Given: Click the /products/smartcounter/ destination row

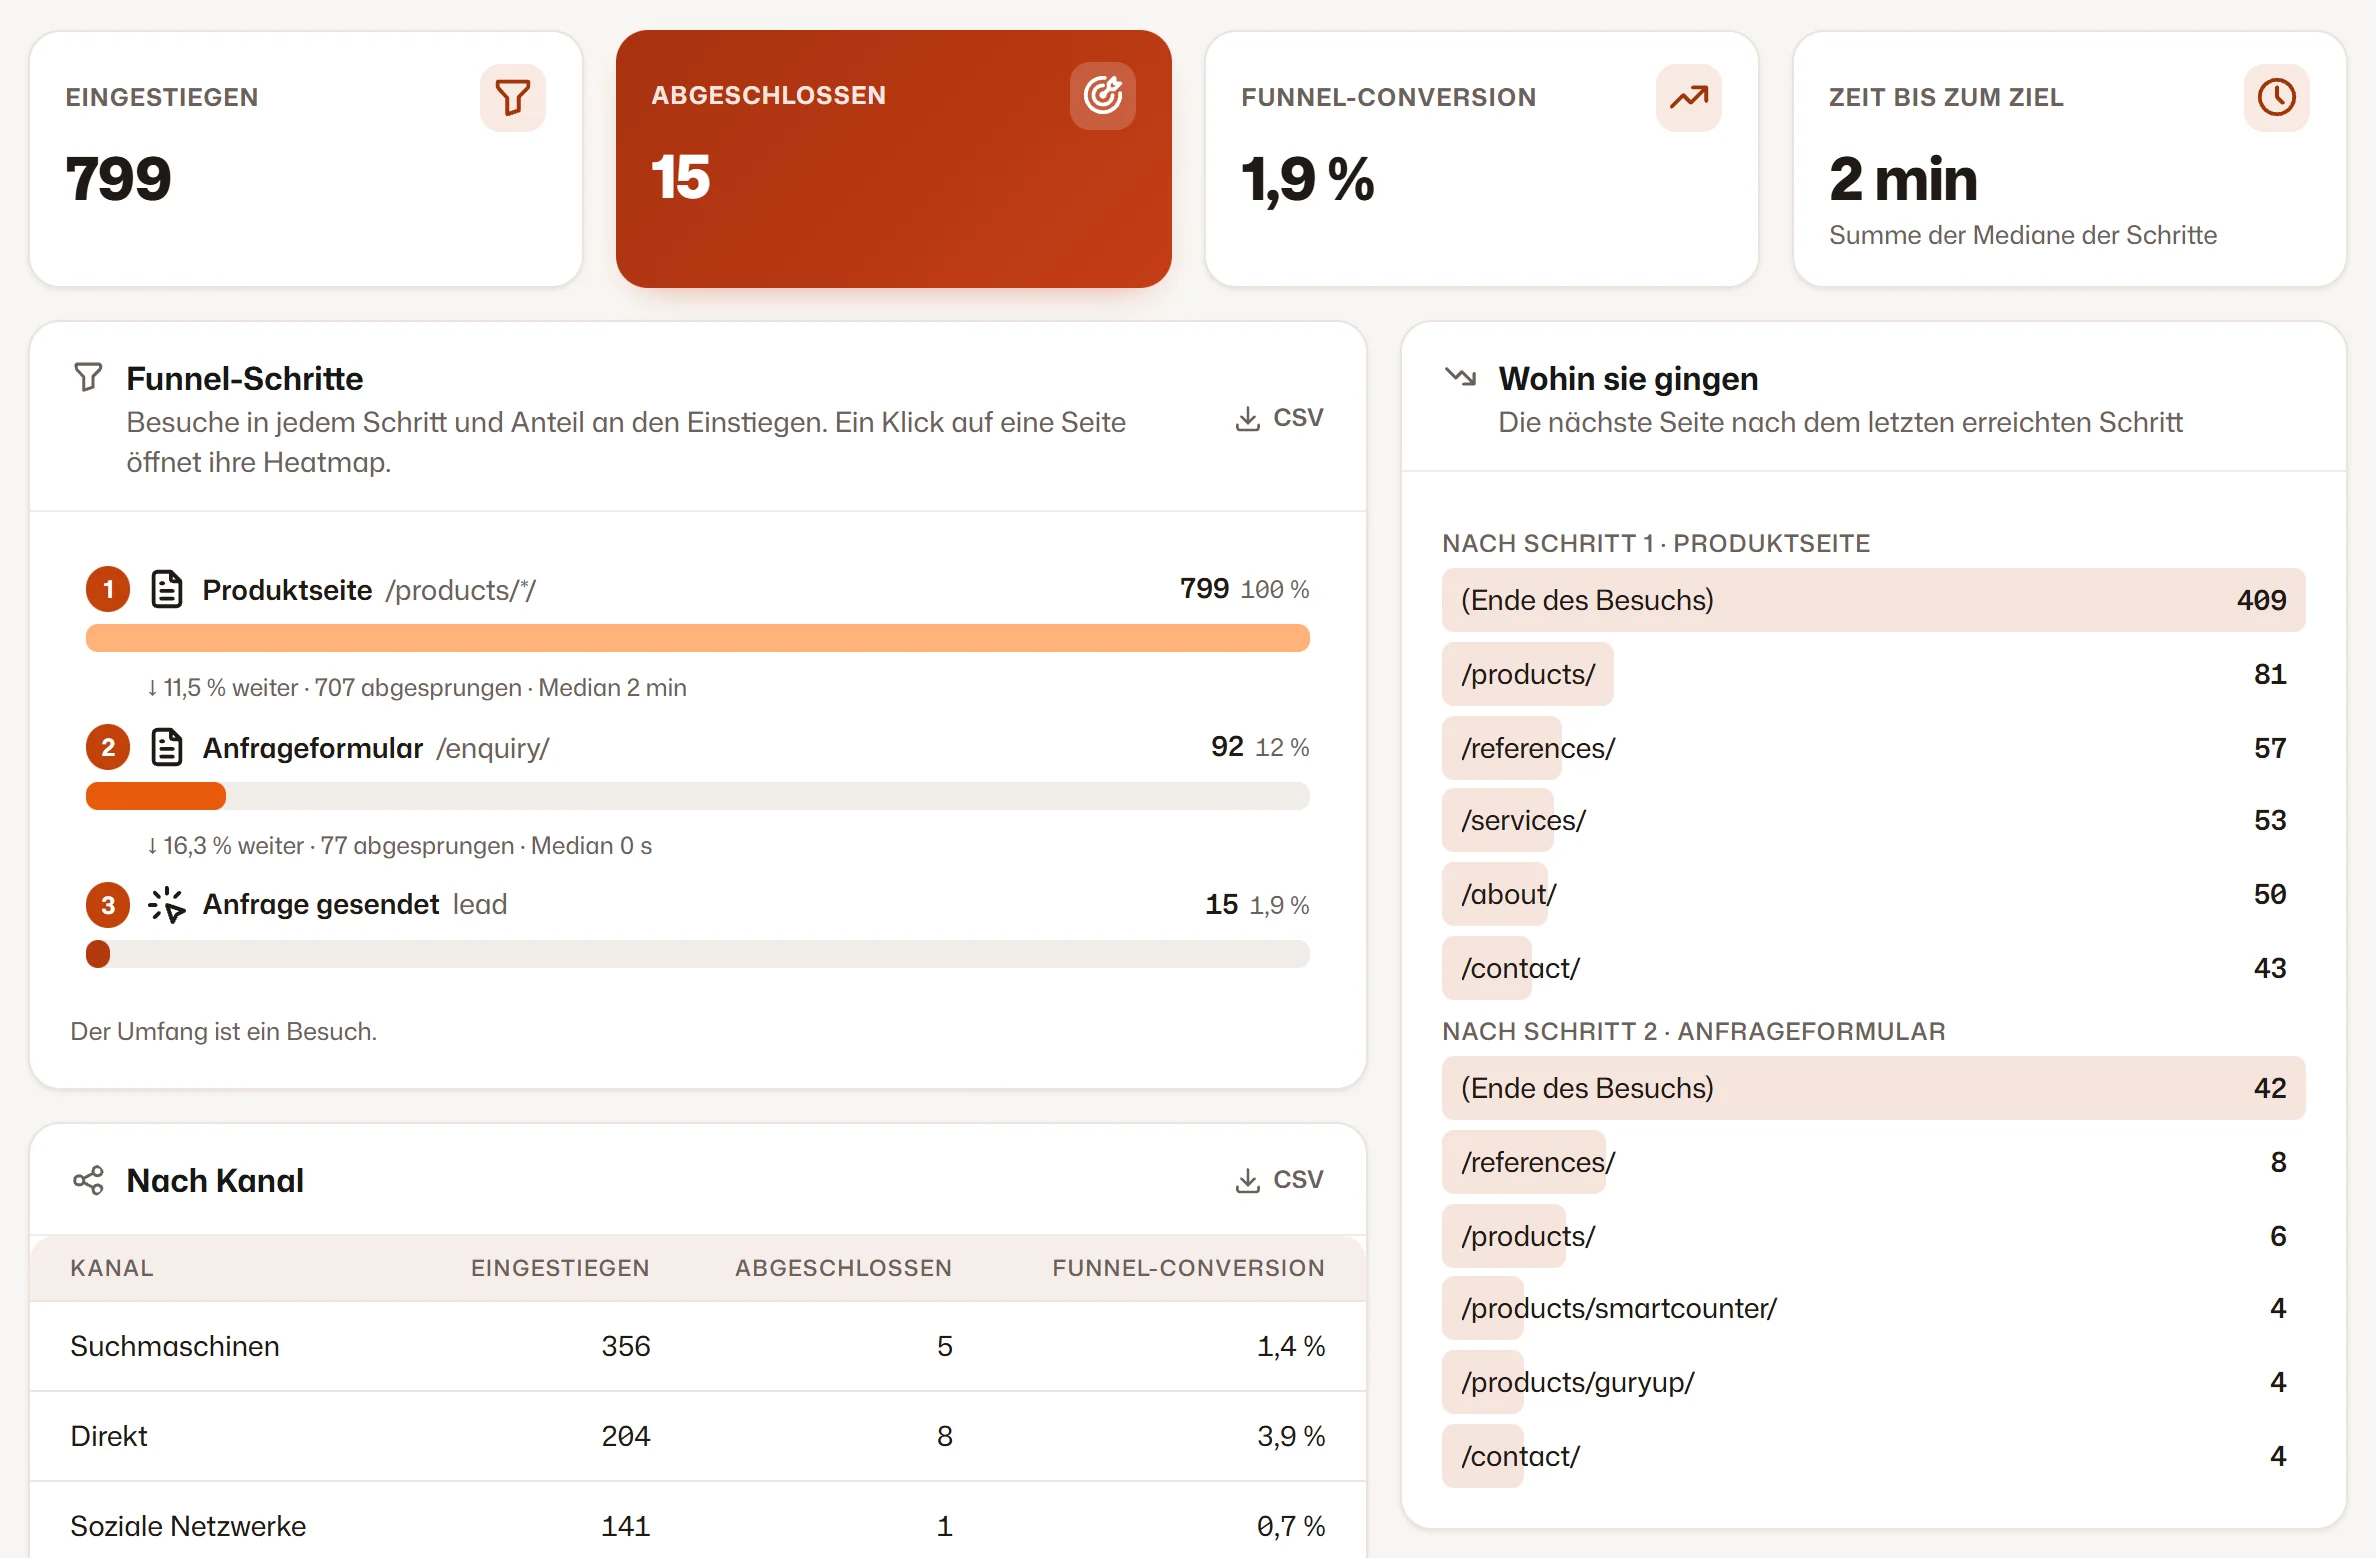Looking at the screenshot, I should point(1873,1308).
